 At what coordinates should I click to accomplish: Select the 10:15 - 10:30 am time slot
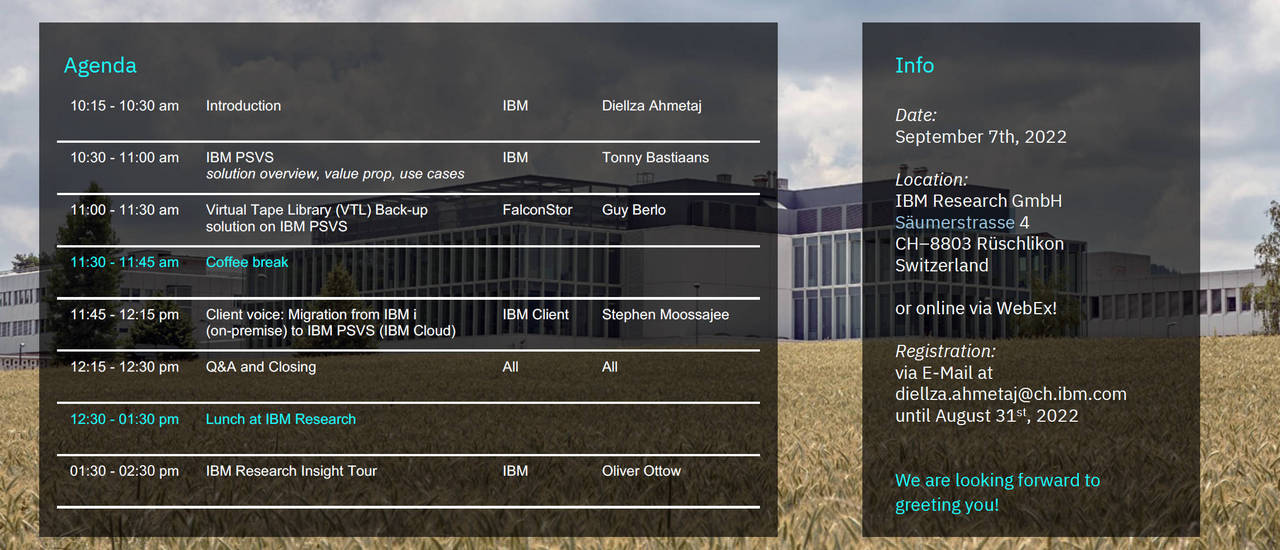124,105
